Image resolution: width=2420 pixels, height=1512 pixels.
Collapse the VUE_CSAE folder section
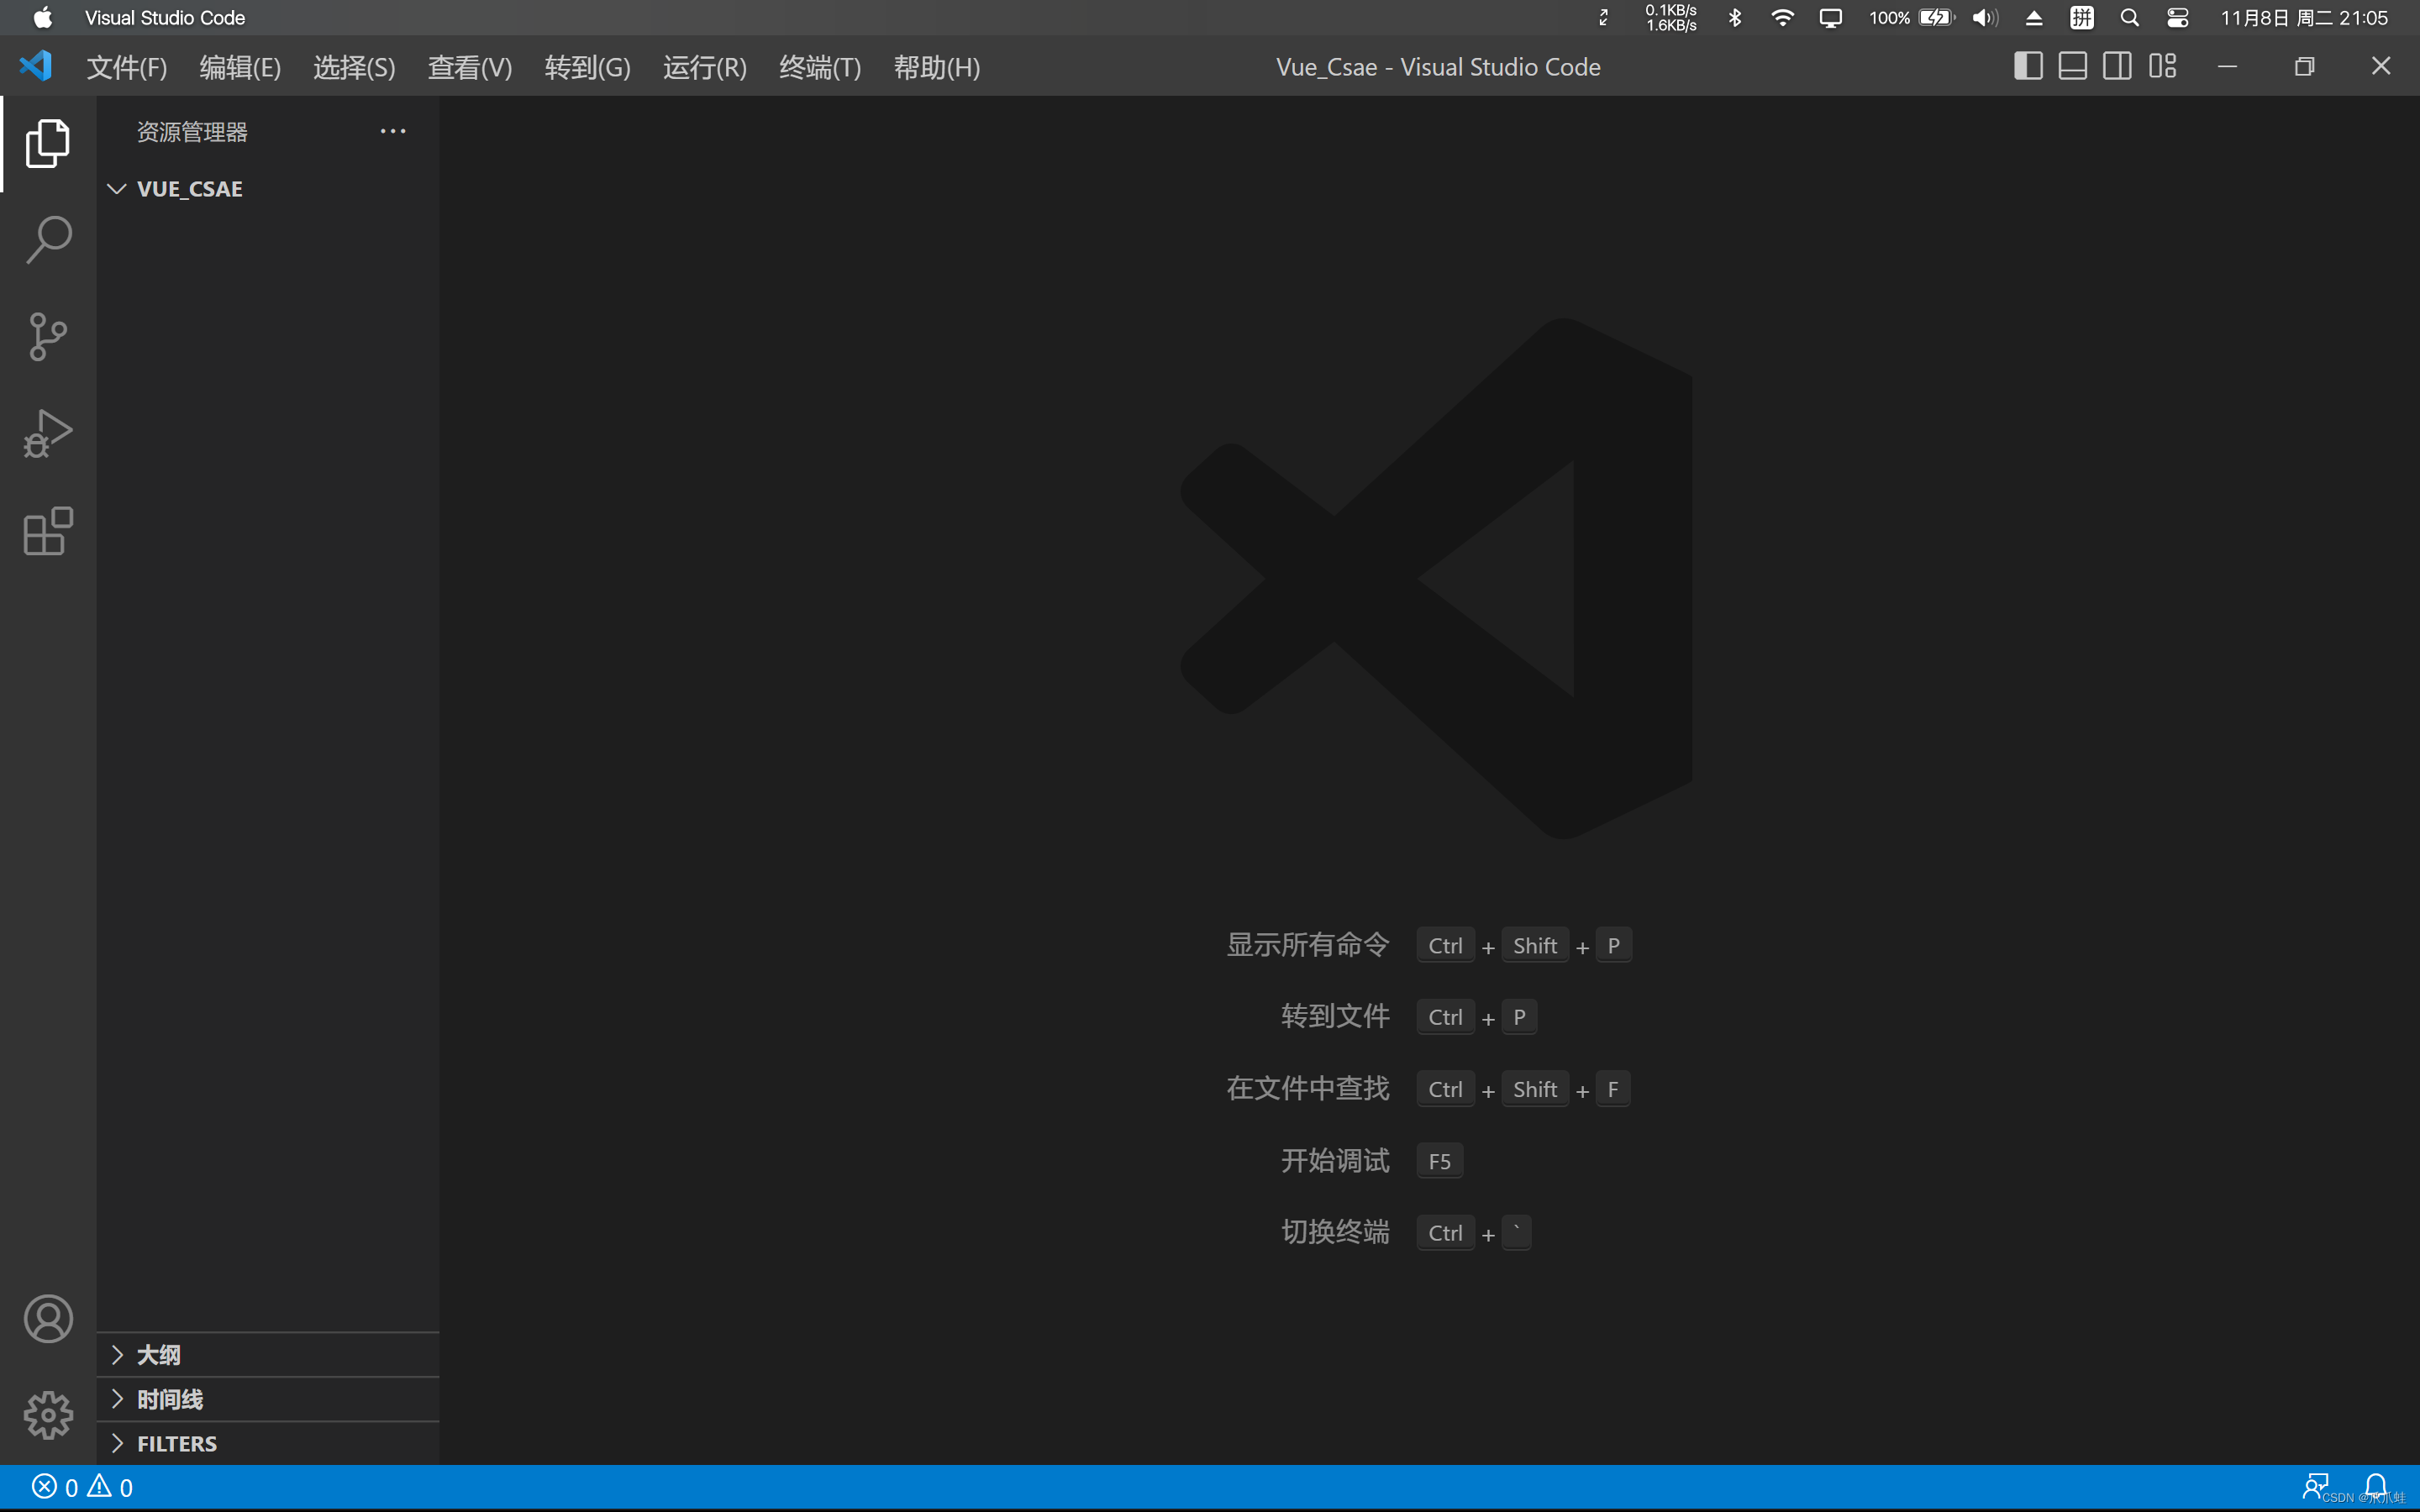tap(268, 188)
